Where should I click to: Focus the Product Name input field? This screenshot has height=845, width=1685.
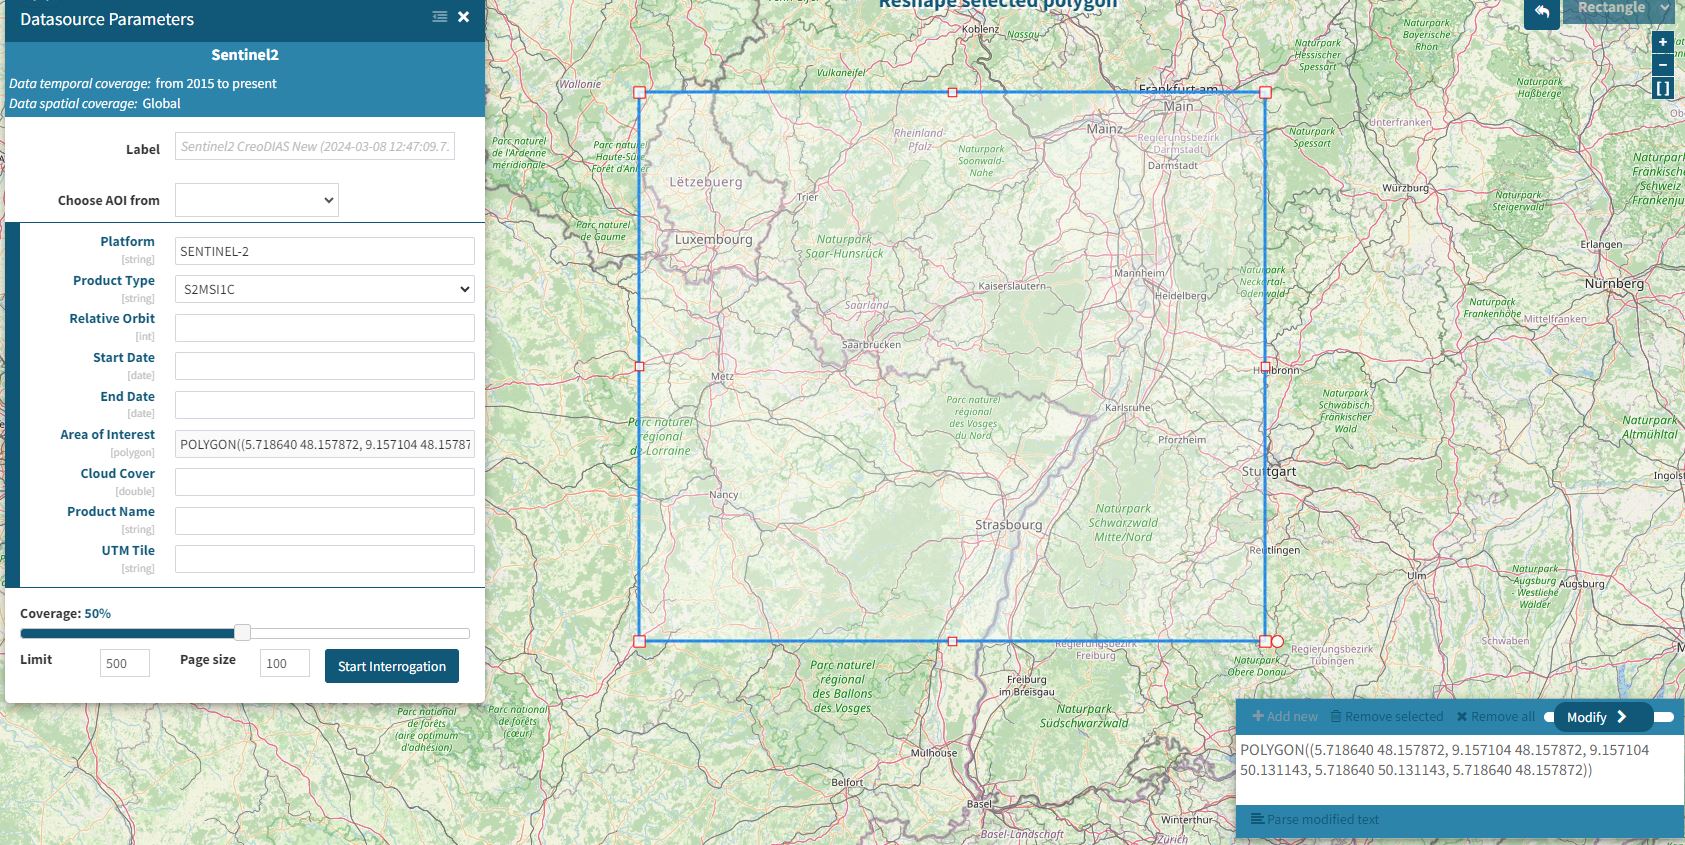tap(325, 521)
